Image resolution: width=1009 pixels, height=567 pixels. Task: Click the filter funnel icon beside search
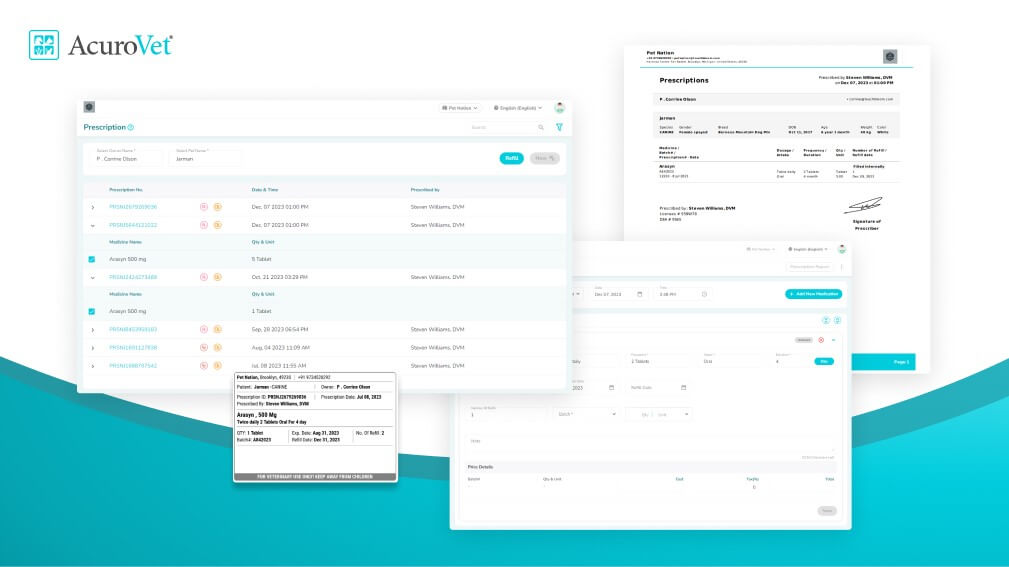point(559,127)
